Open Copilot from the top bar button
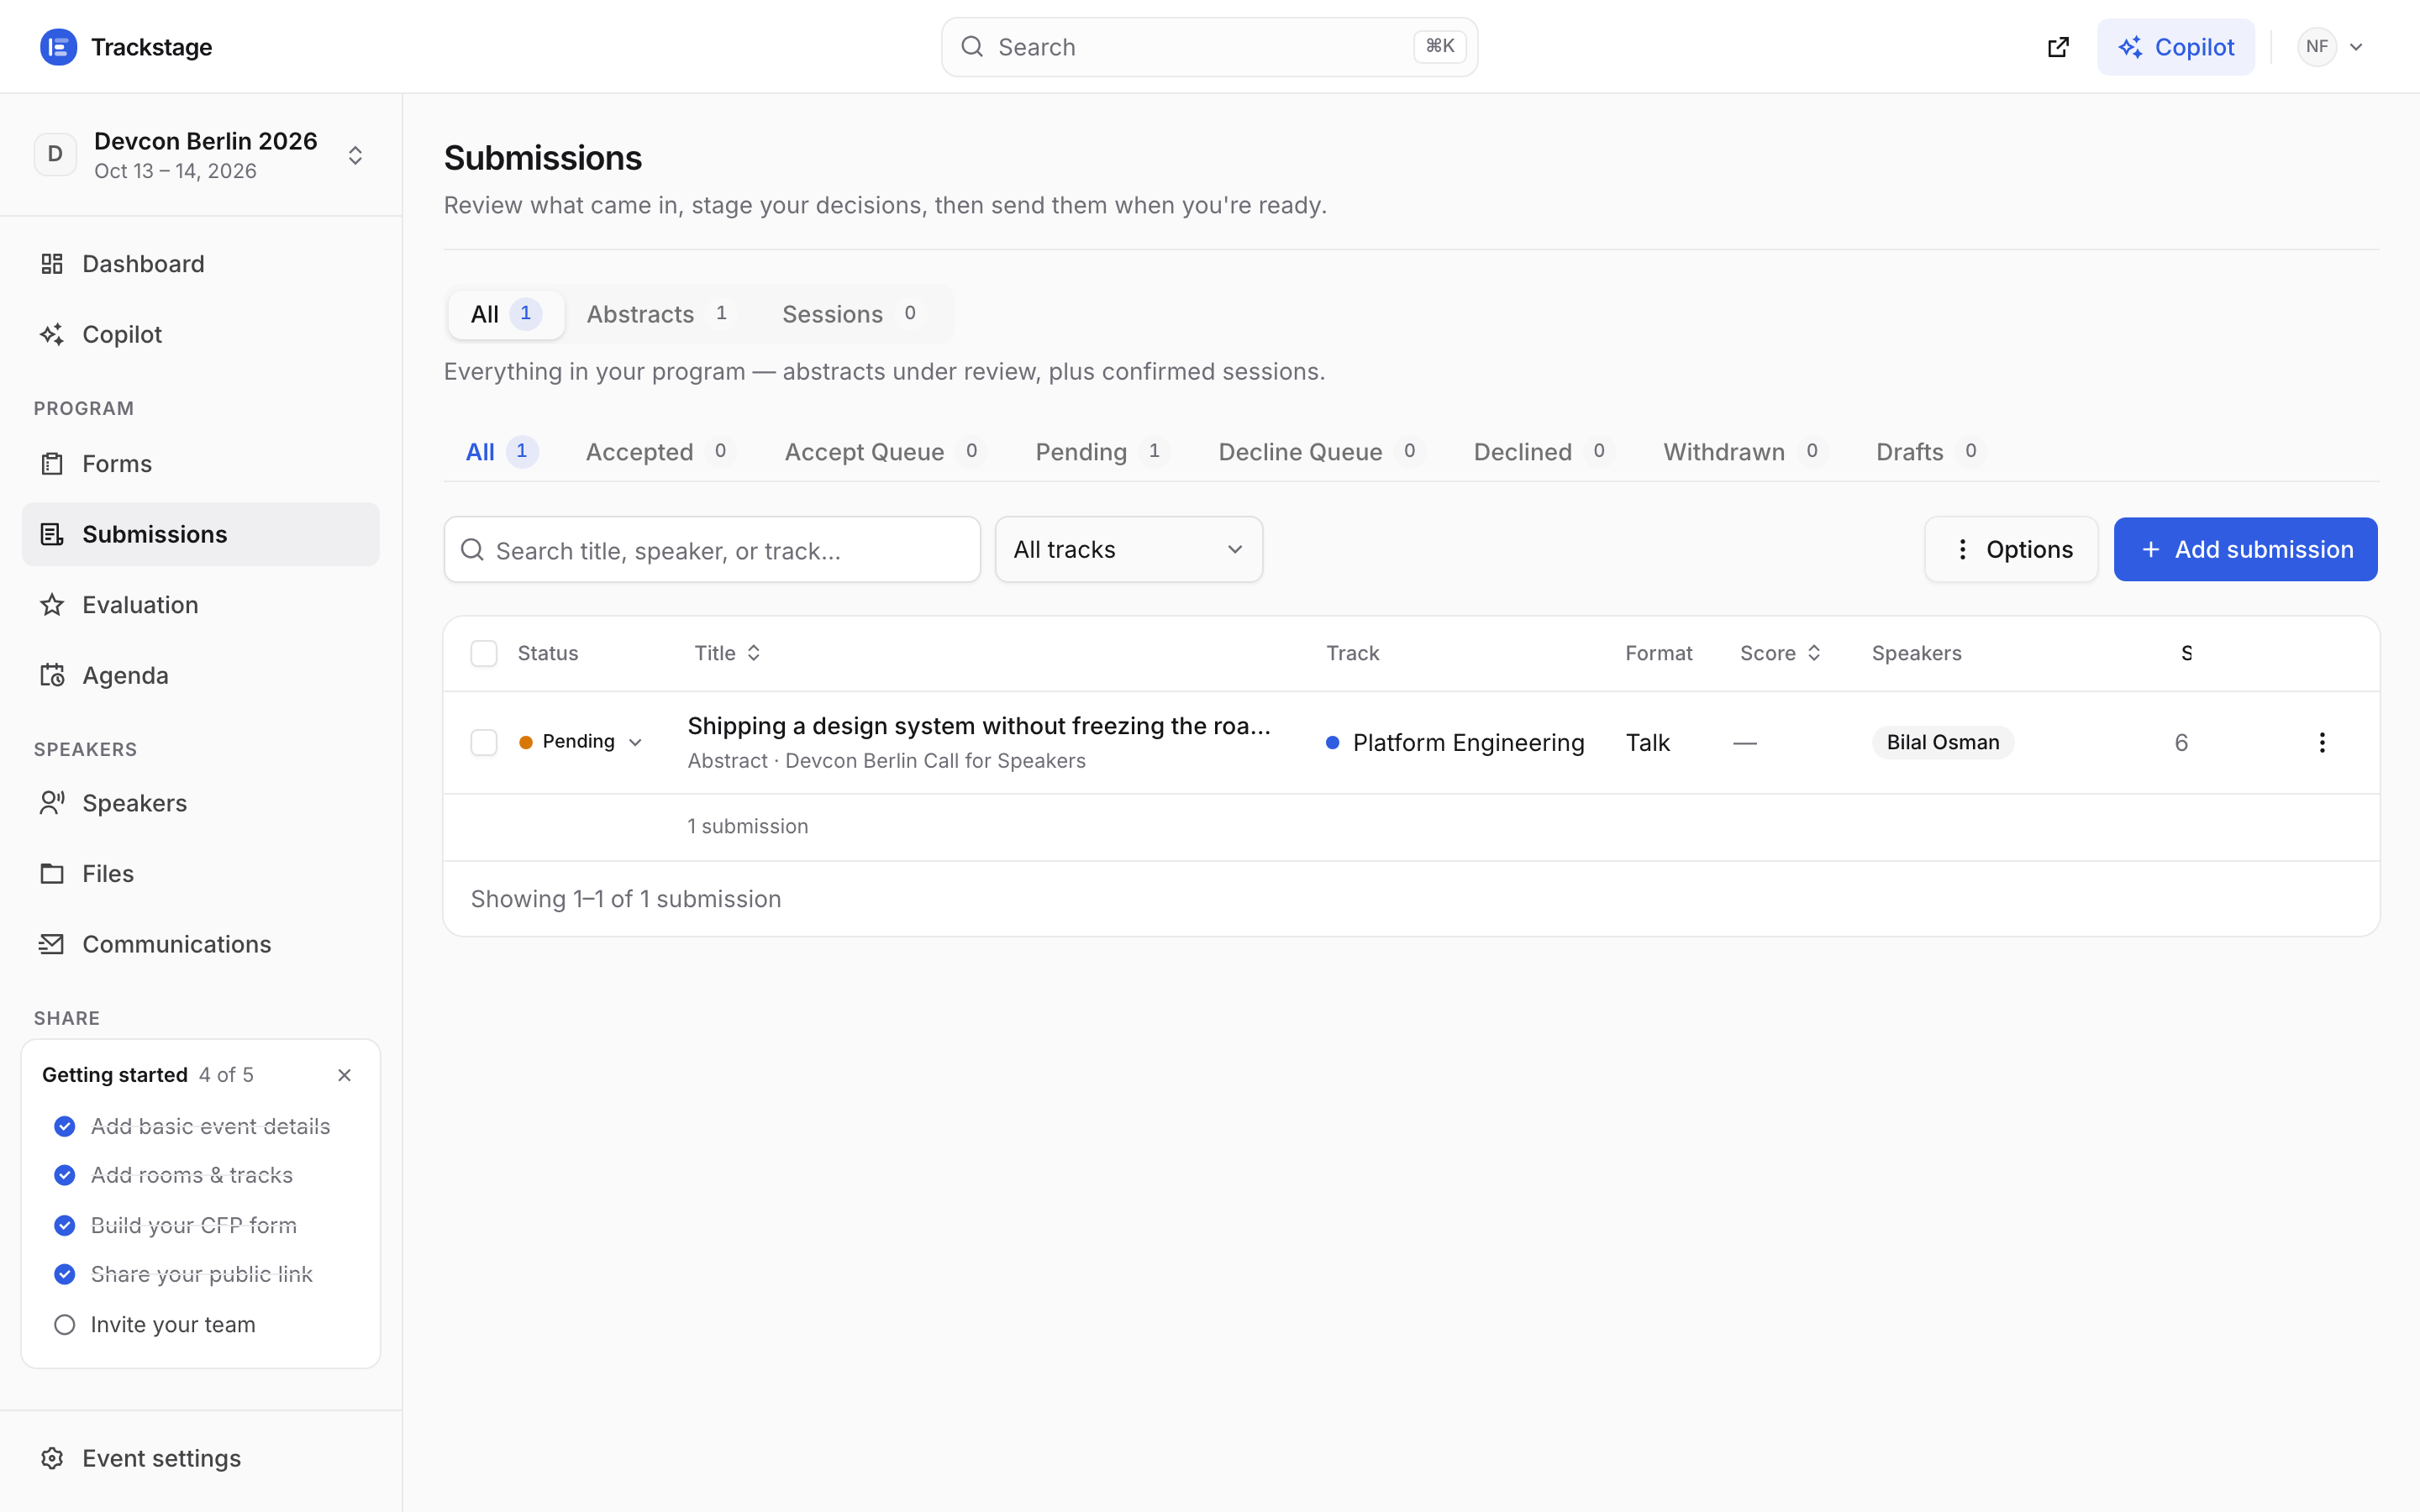This screenshot has width=2420, height=1512. [x=2175, y=47]
